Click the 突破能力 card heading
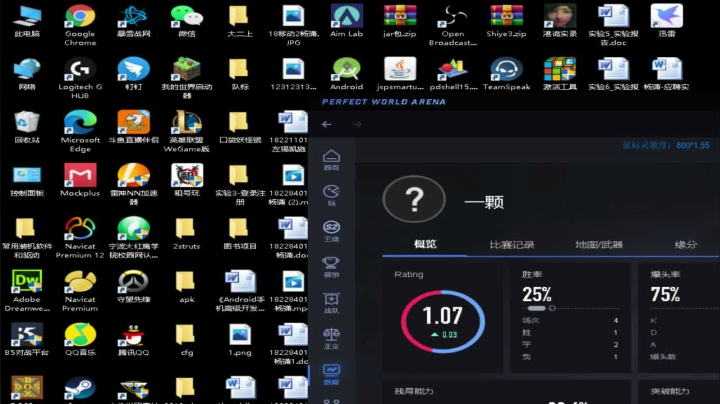Screen dimensions: 720x404 tap(670, 391)
